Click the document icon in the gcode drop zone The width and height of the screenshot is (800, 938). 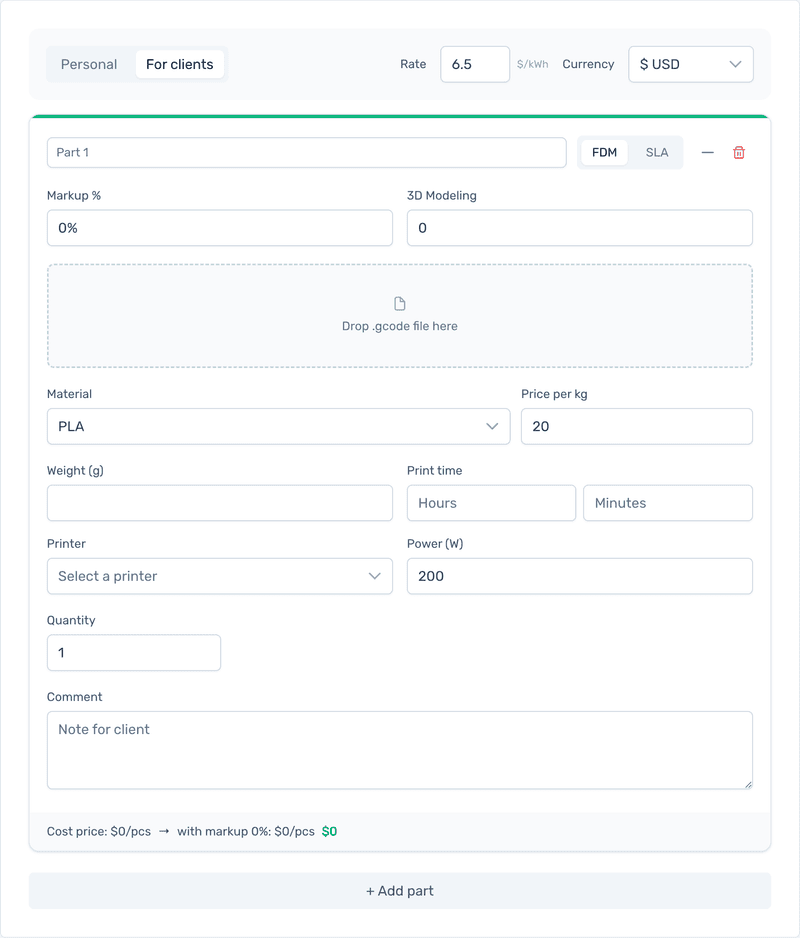click(x=400, y=303)
